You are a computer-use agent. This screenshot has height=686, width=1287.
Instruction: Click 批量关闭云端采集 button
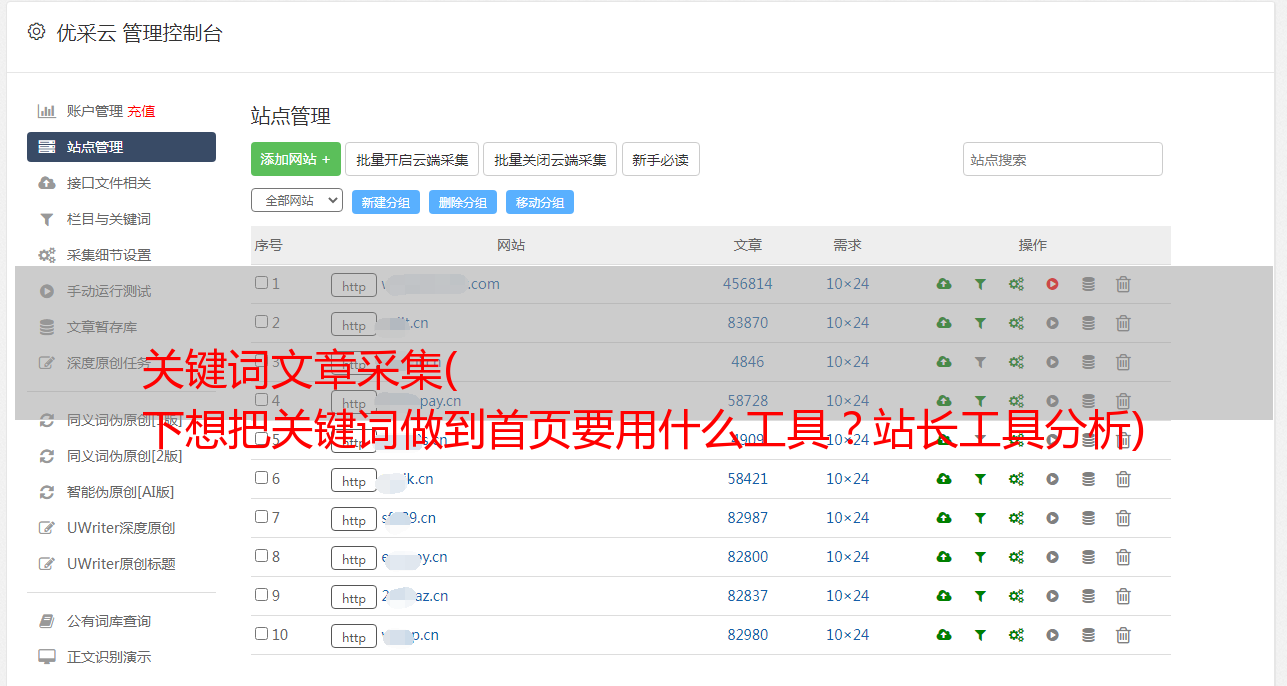[x=550, y=159]
